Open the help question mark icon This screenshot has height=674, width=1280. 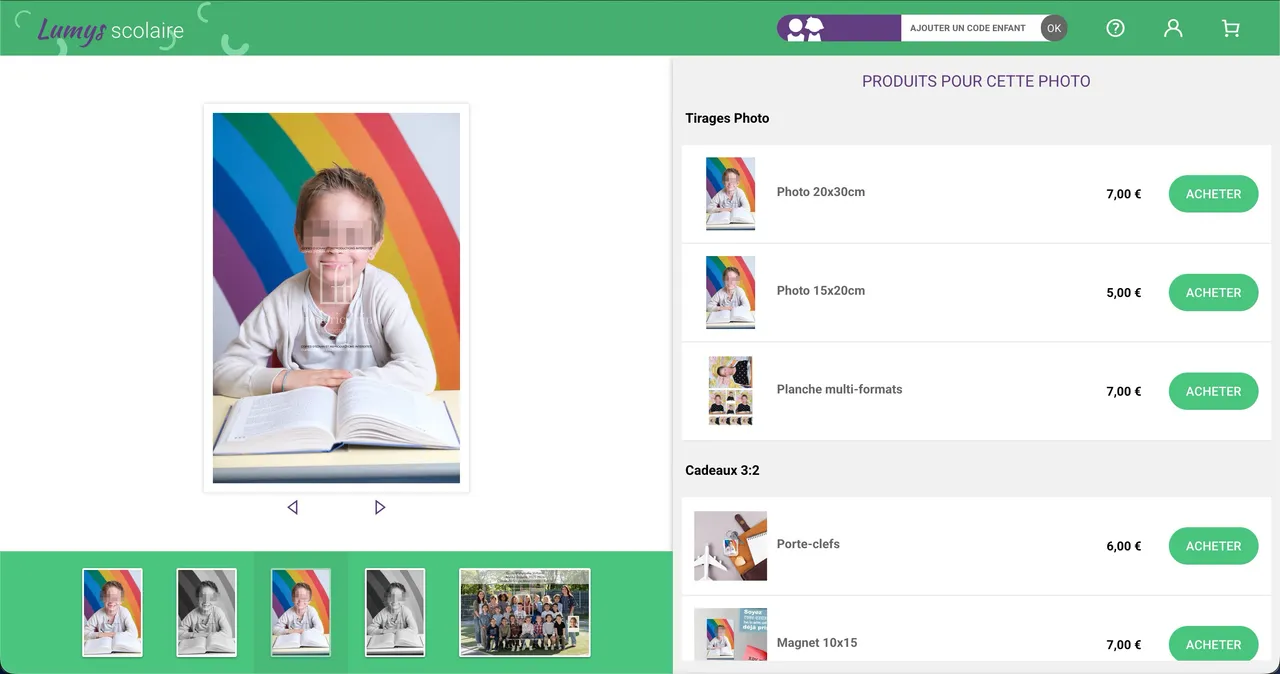(1115, 28)
